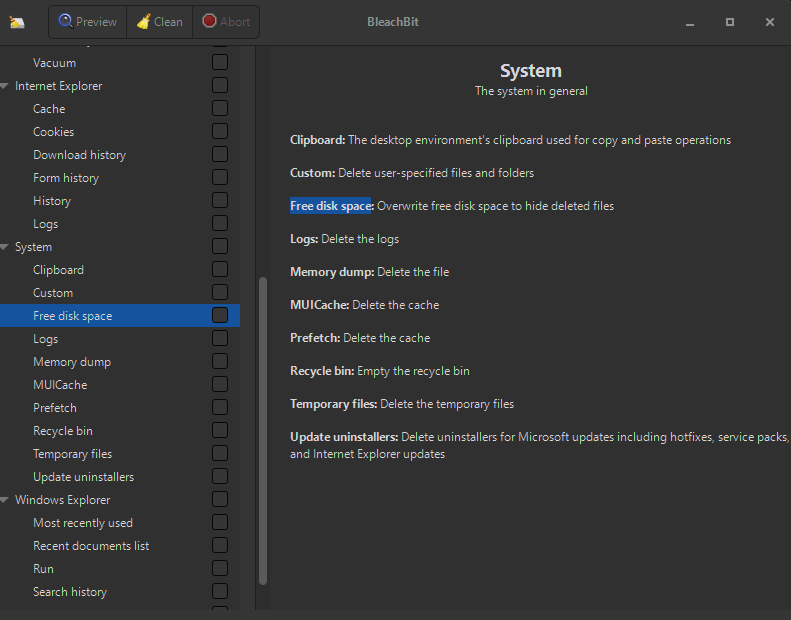Tick the Form history checkbox
The width and height of the screenshot is (791, 620).
tap(220, 178)
